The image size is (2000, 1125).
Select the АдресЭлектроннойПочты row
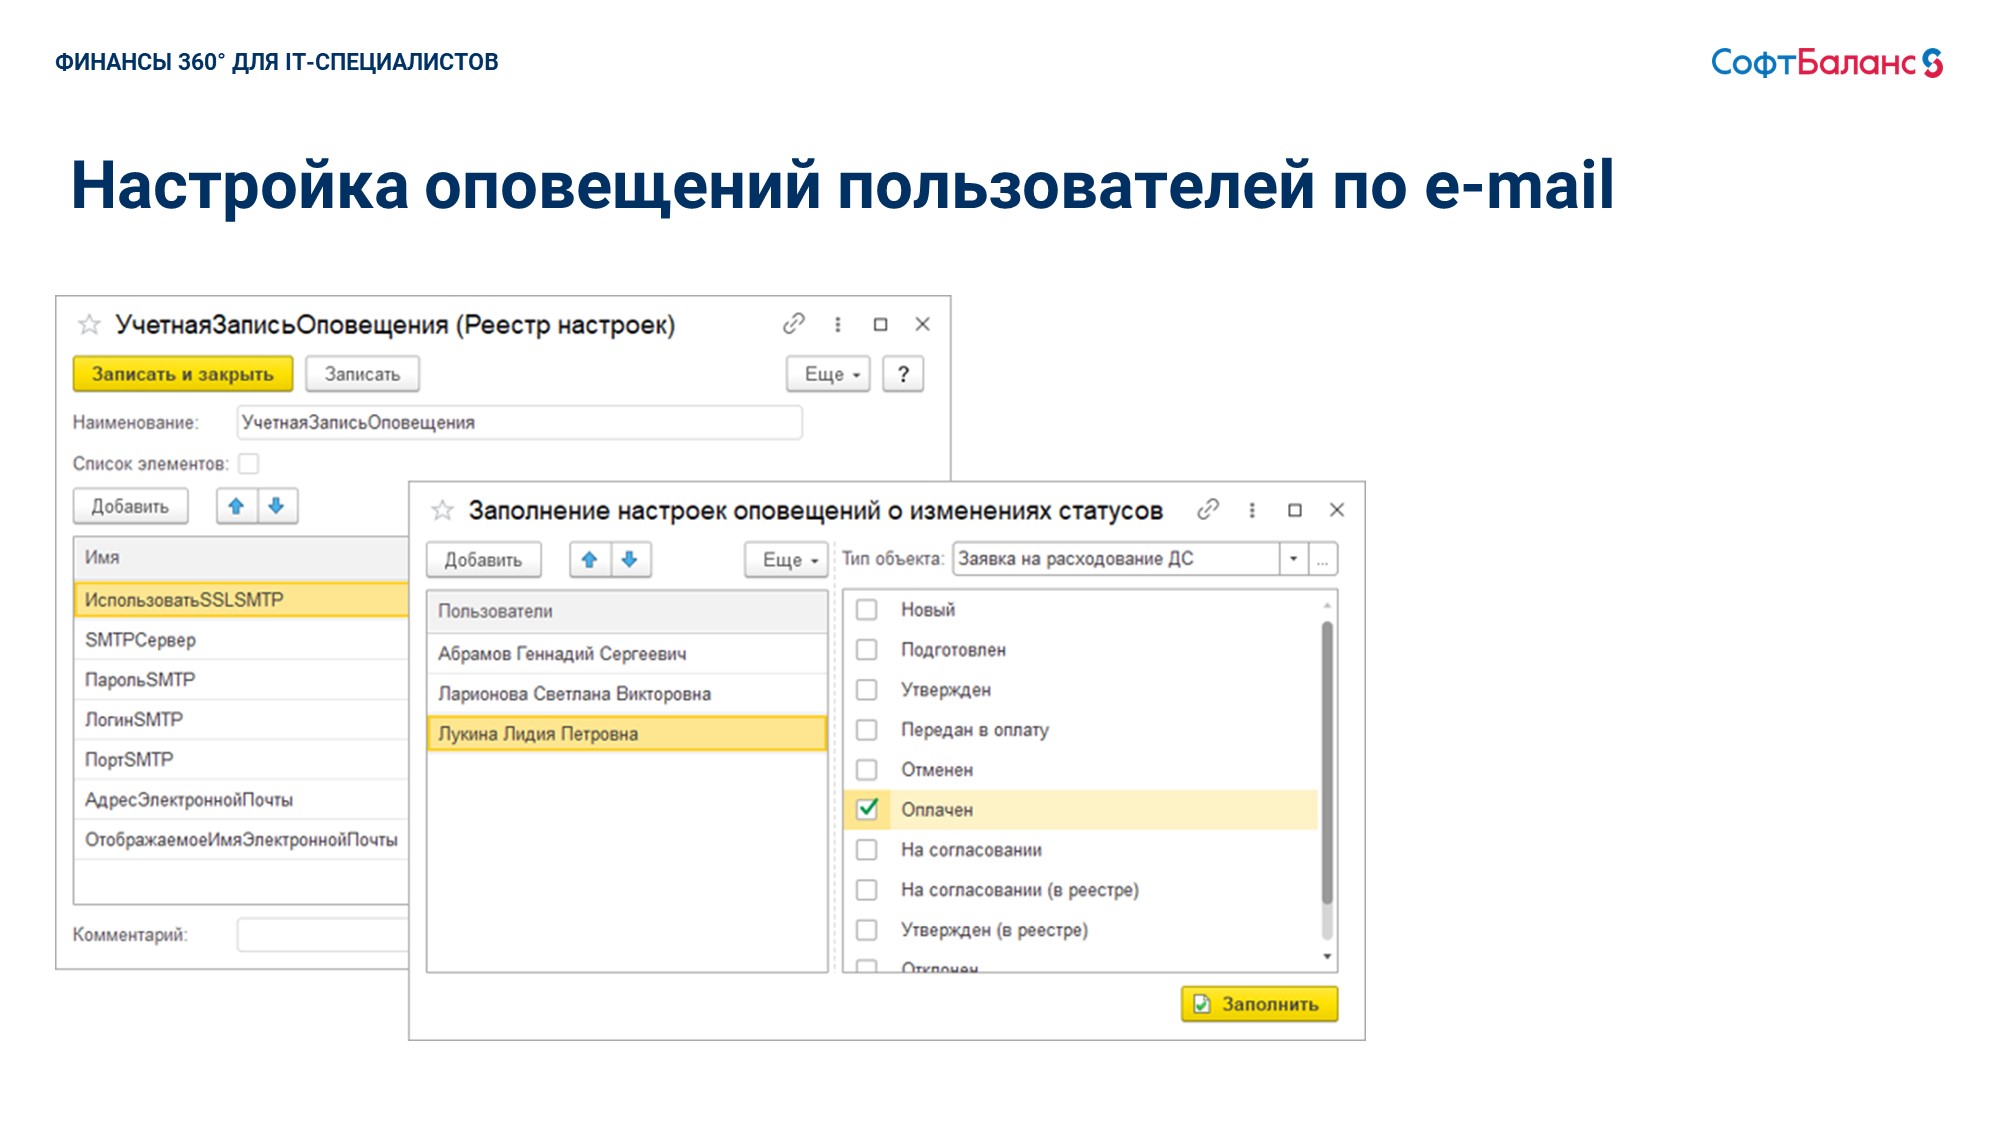(x=241, y=800)
